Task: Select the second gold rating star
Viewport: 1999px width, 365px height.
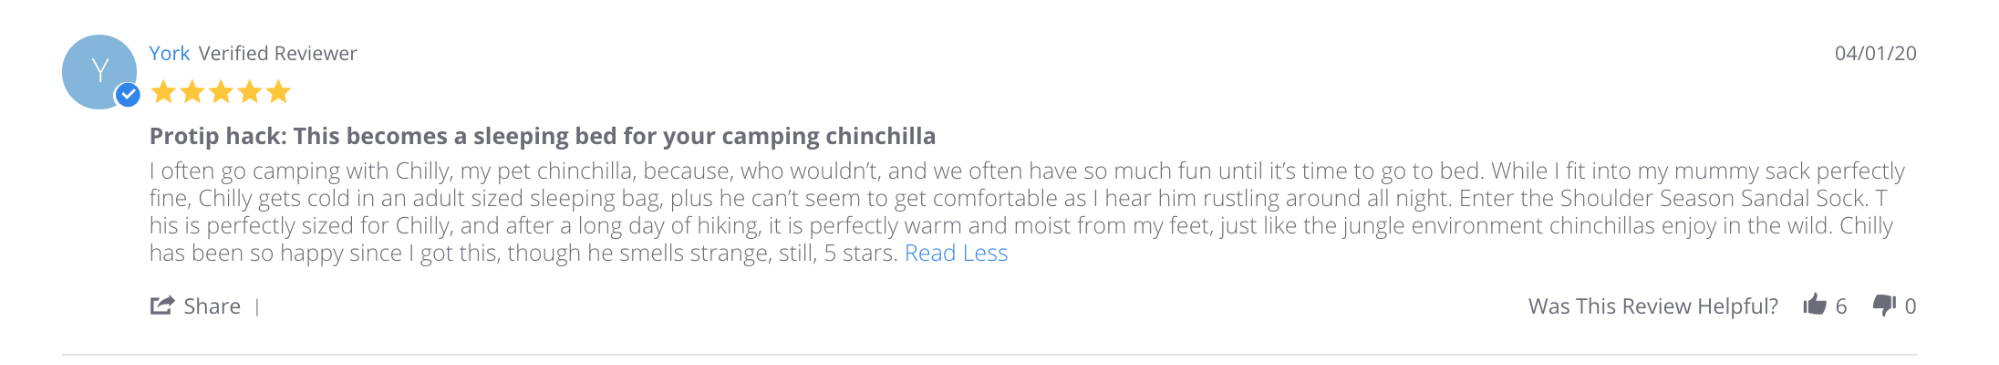Action: click(x=192, y=93)
